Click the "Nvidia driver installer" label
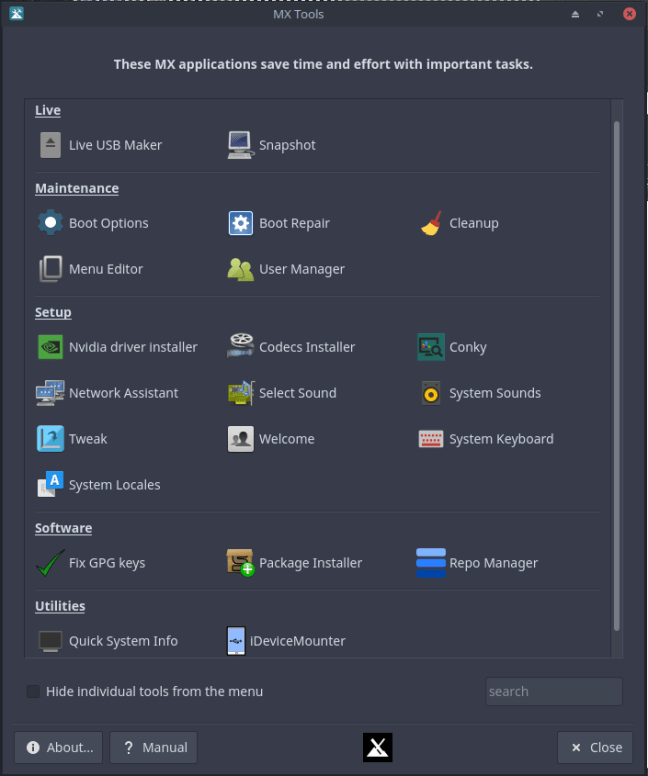Image resolution: width=648 pixels, height=776 pixels. pos(133,347)
